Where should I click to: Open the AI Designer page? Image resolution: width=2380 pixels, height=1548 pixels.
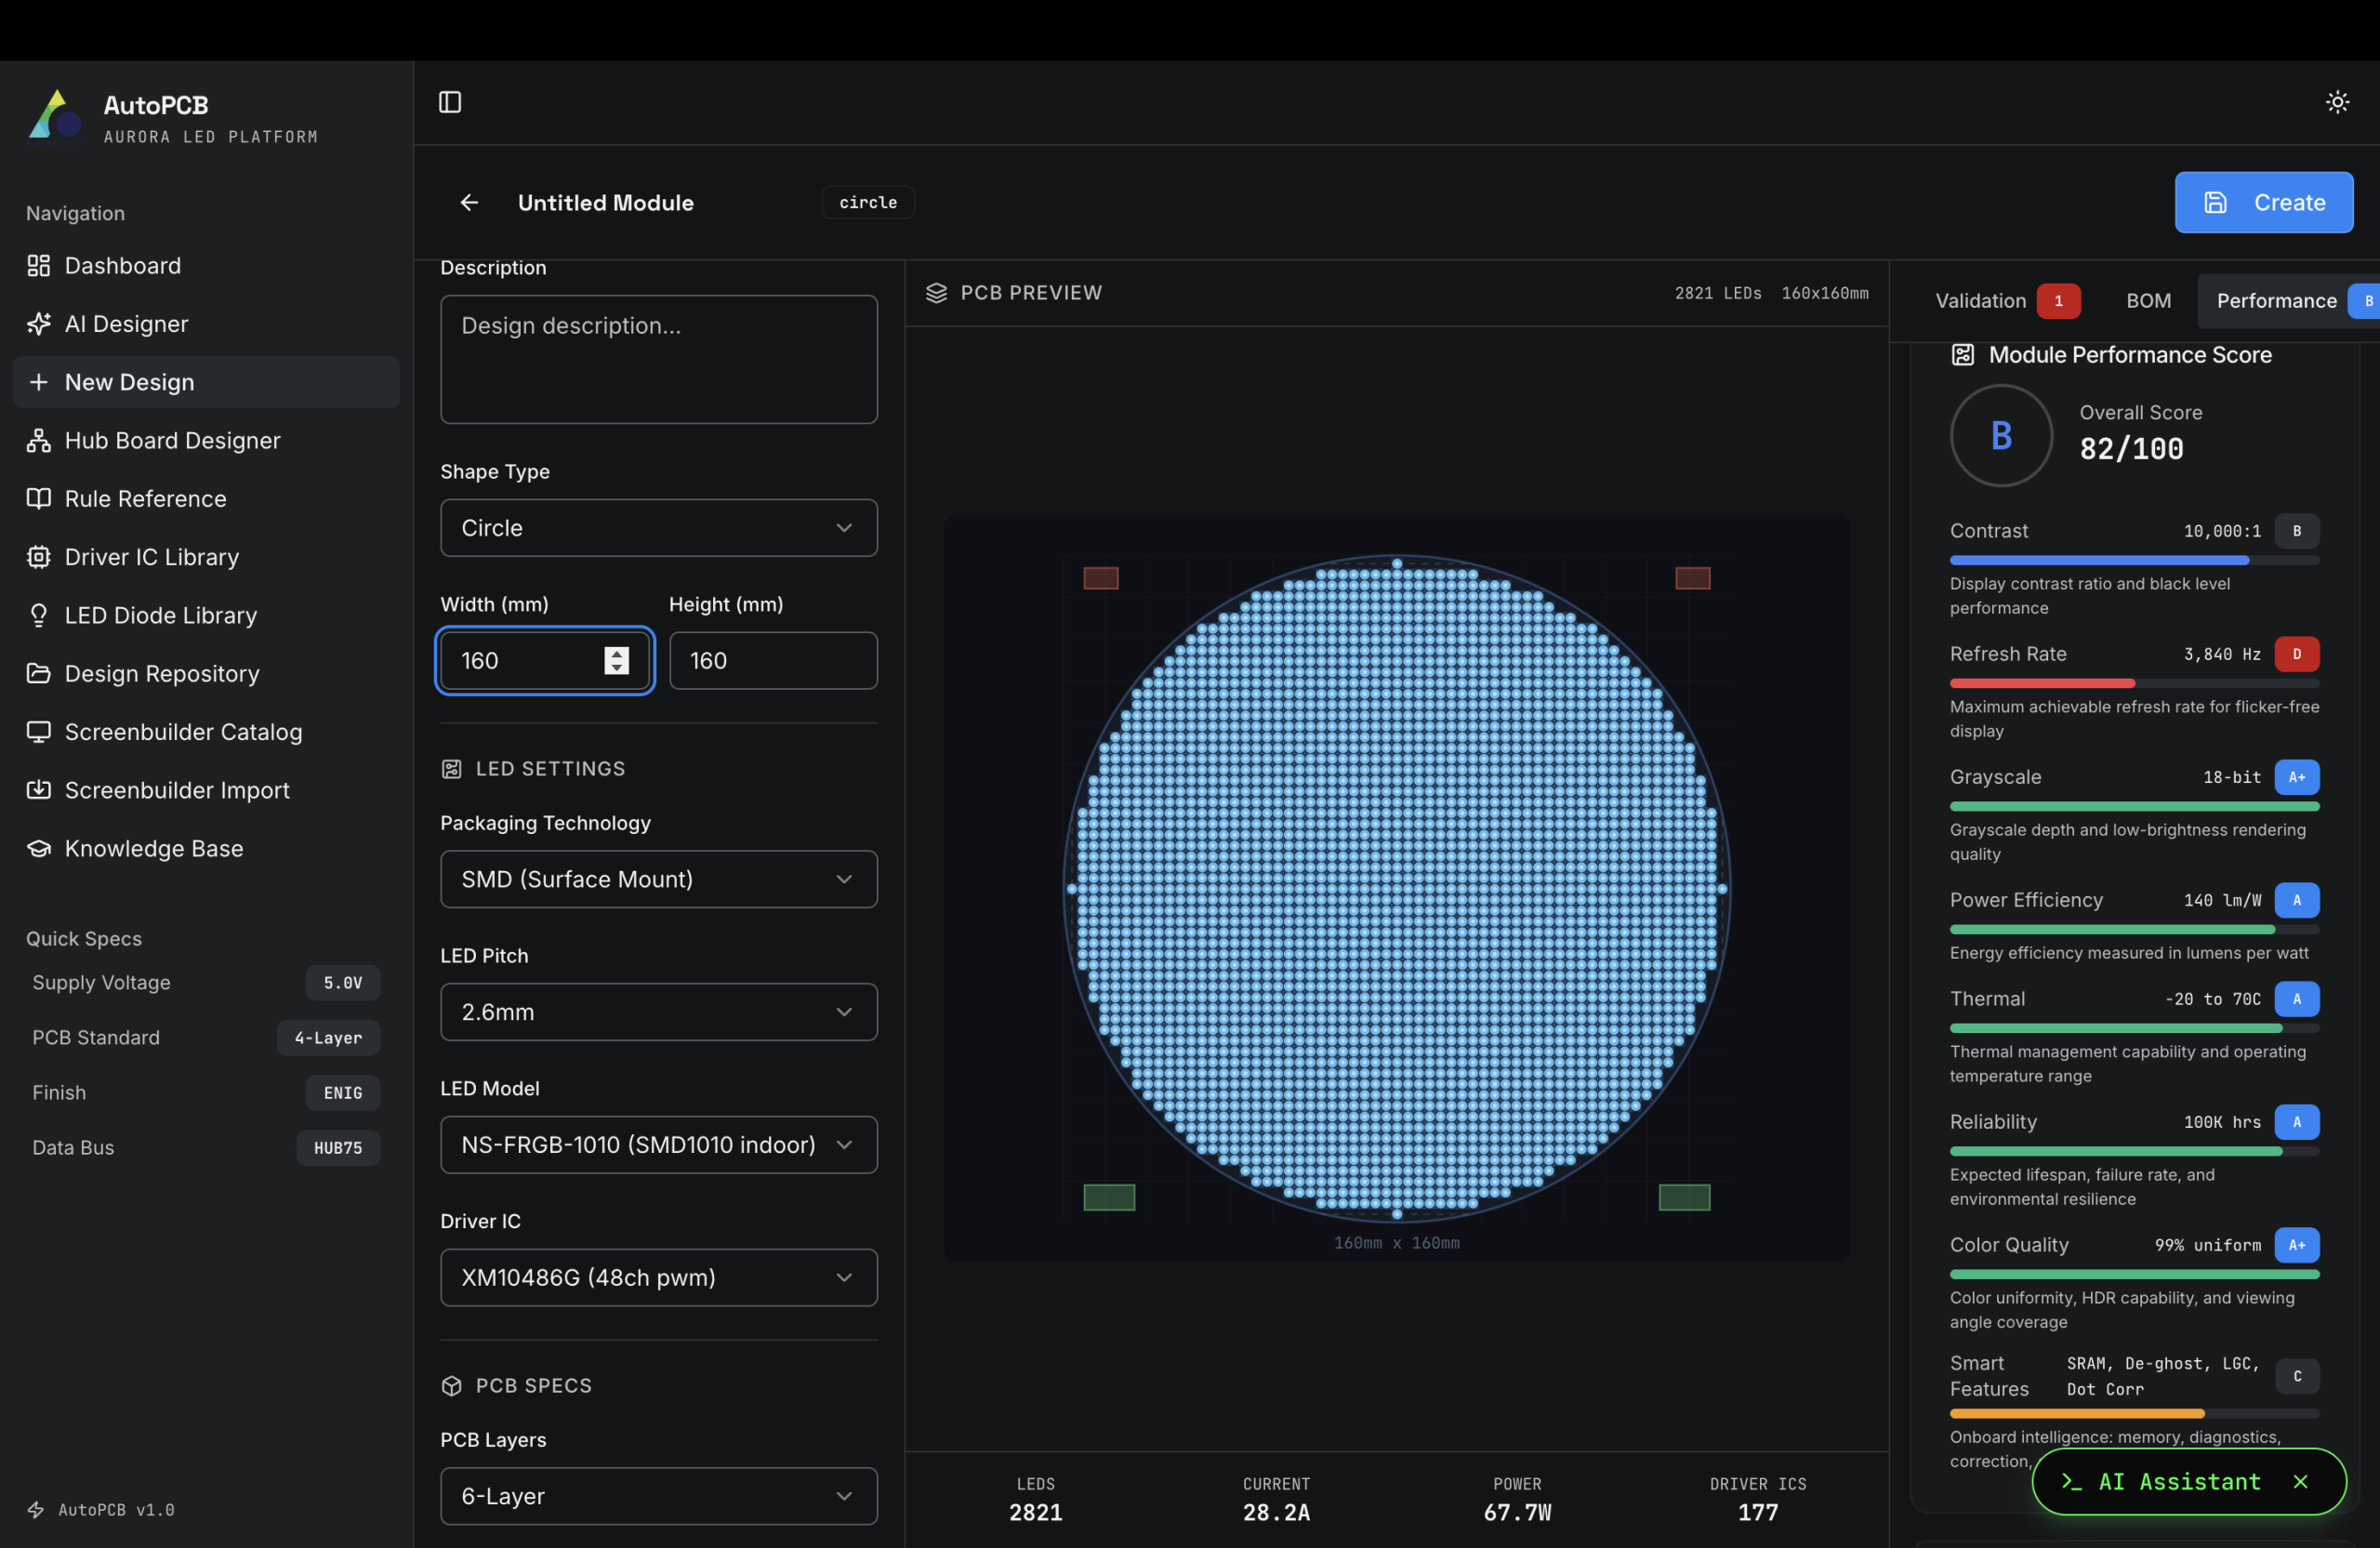tap(126, 324)
